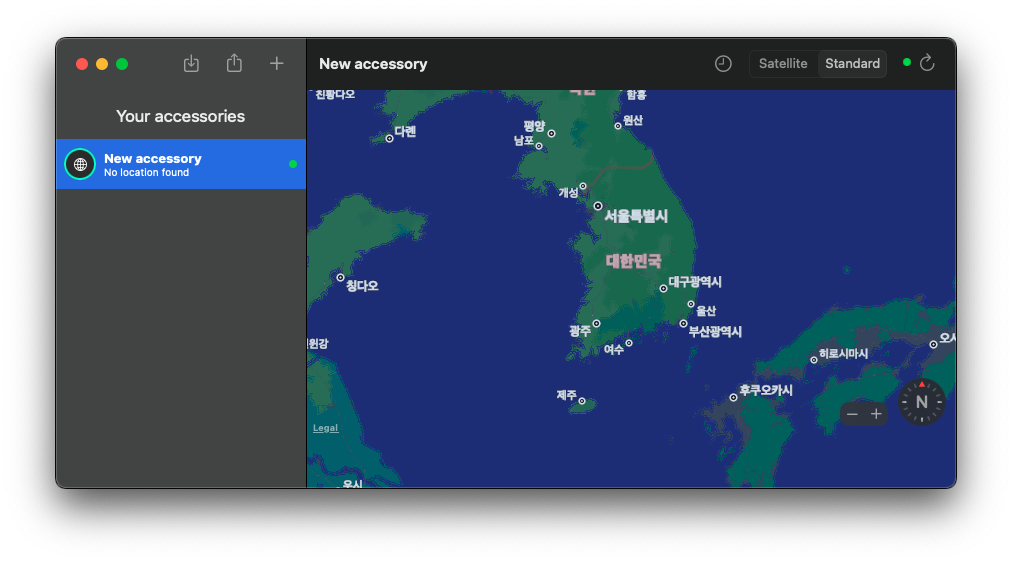Click the 대한민국 country label
This screenshot has width=1012, height=562.
pos(633,261)
